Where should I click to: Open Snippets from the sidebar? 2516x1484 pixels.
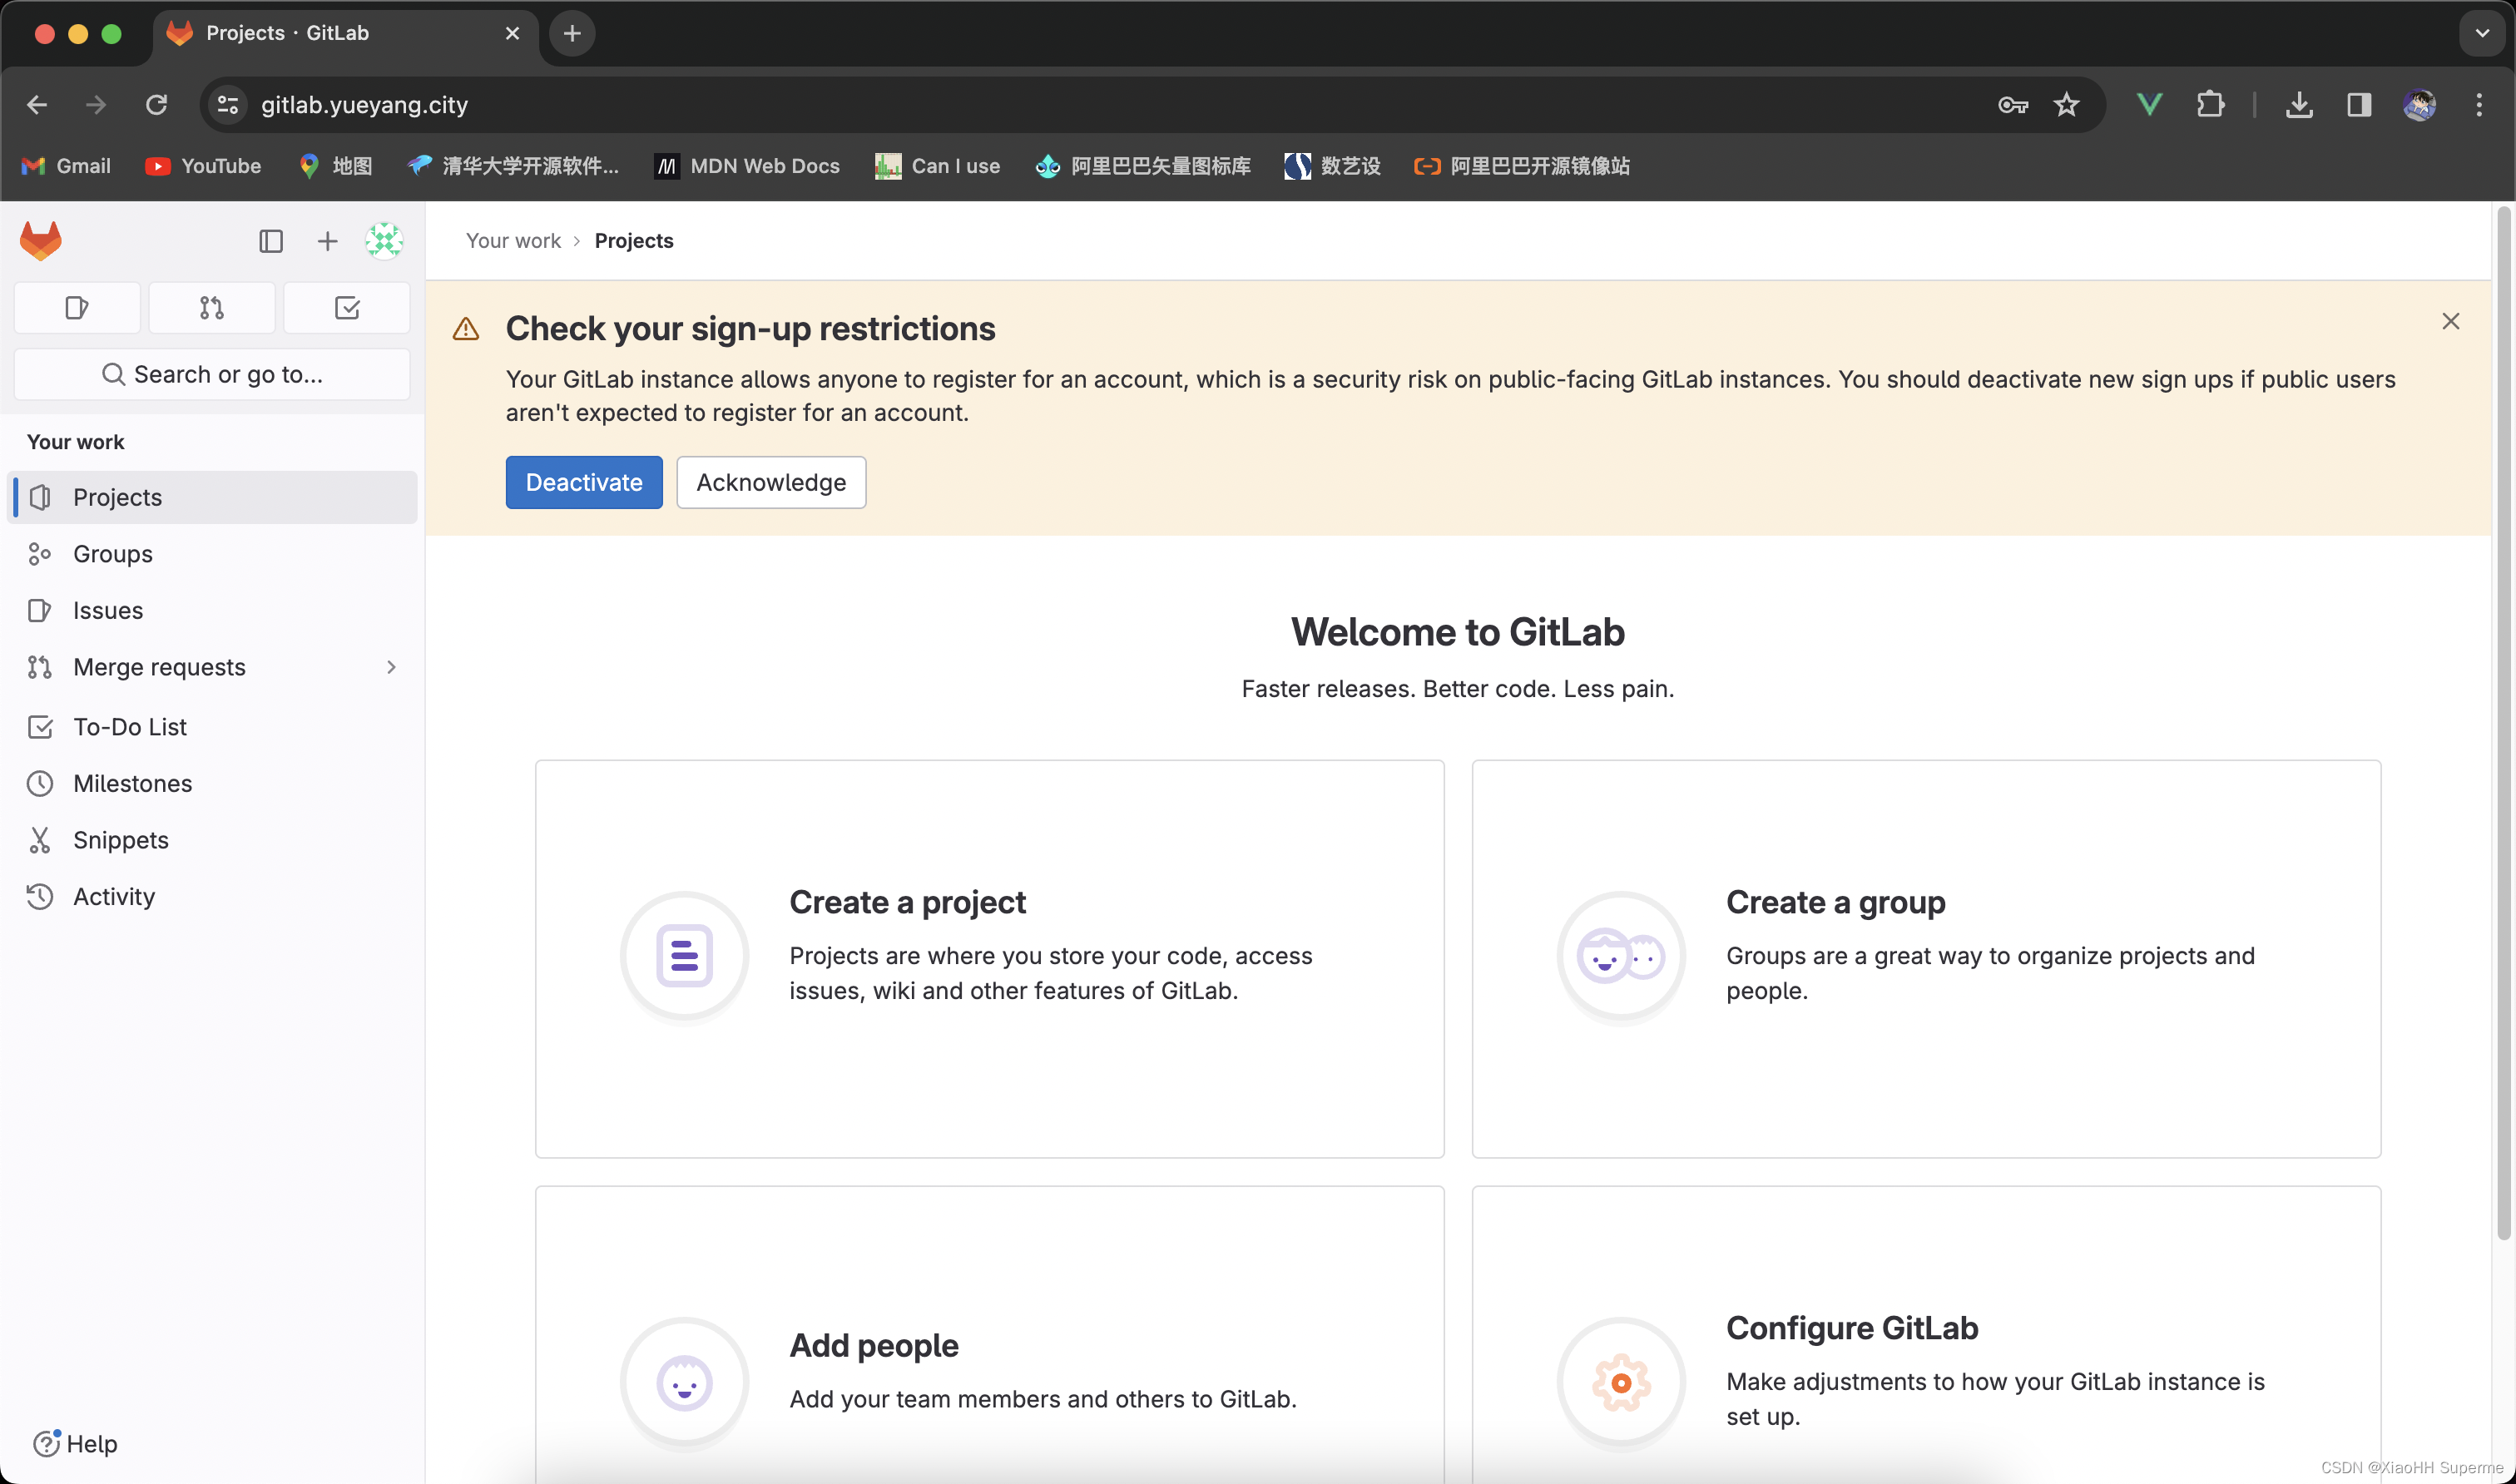(120, 840)
